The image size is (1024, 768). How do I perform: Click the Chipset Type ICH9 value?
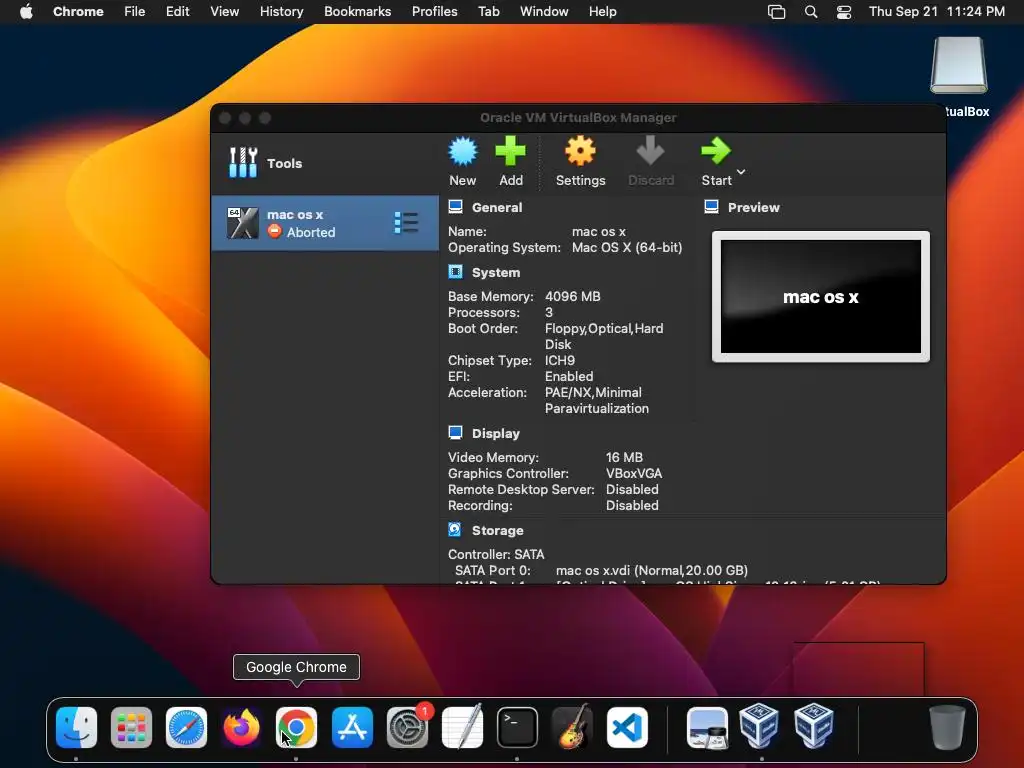[560, 360]
